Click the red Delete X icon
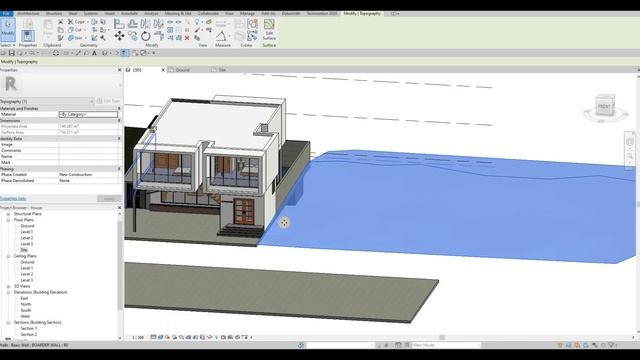Image resolution: width=640 pixels, height=360 pixels. (187, 38)
